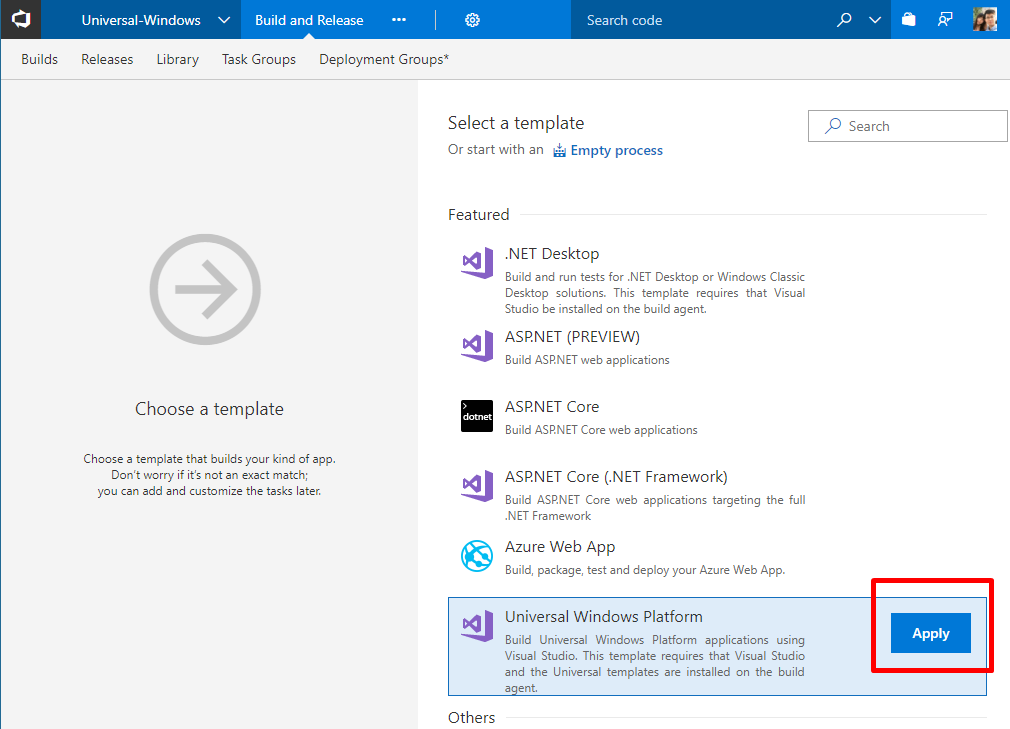Click the magnifier icon in template search

(833, 126)
